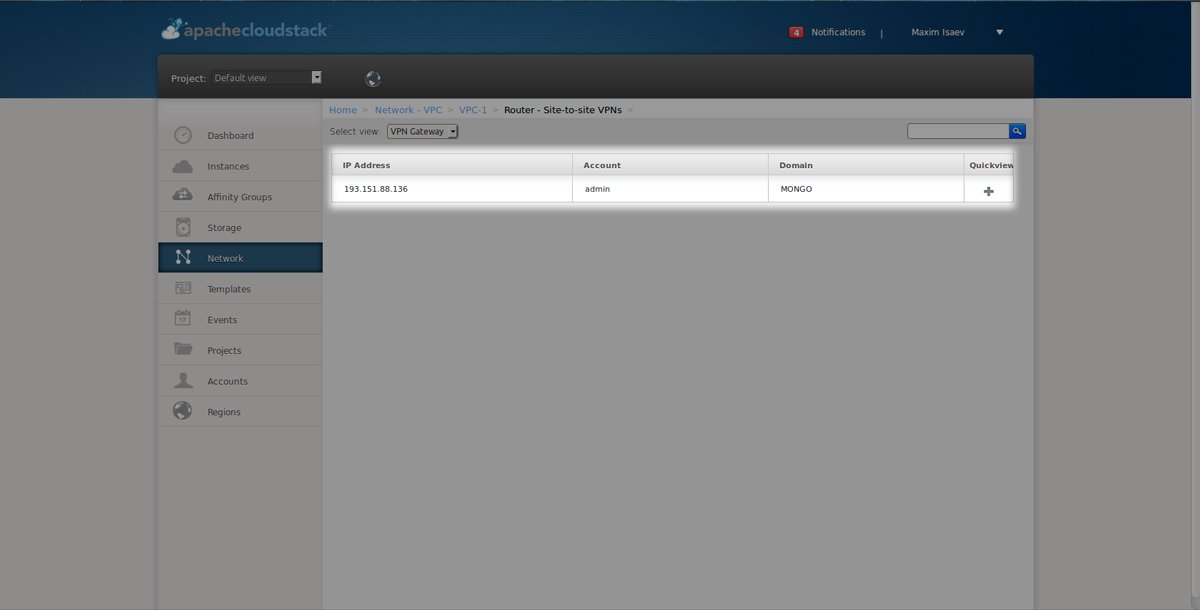This screenshot has width=1200, height=610.
Task: Select the 193.151.88.136 IP address cell
Action: tap(452, 189)
